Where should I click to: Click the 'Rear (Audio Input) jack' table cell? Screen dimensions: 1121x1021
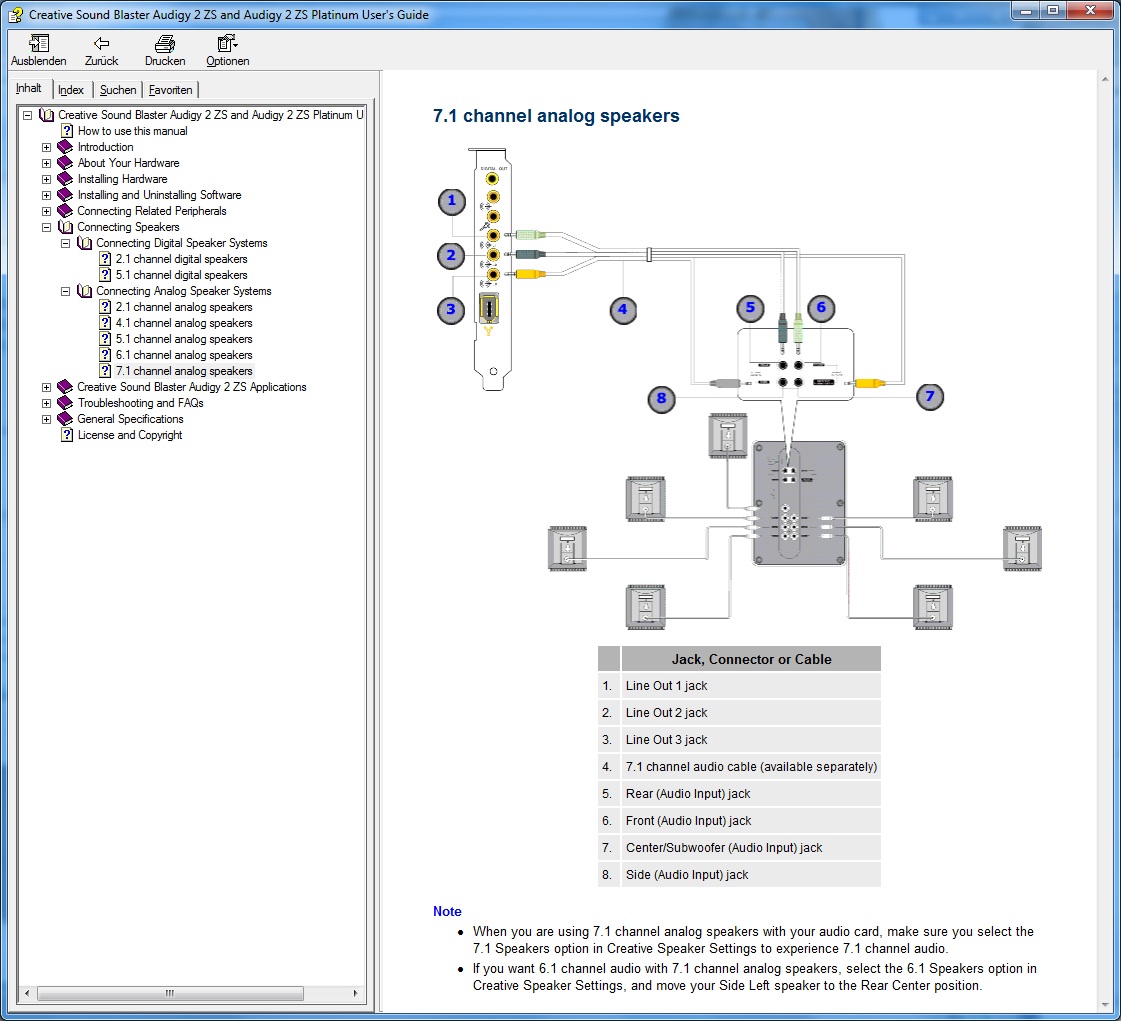751,794
